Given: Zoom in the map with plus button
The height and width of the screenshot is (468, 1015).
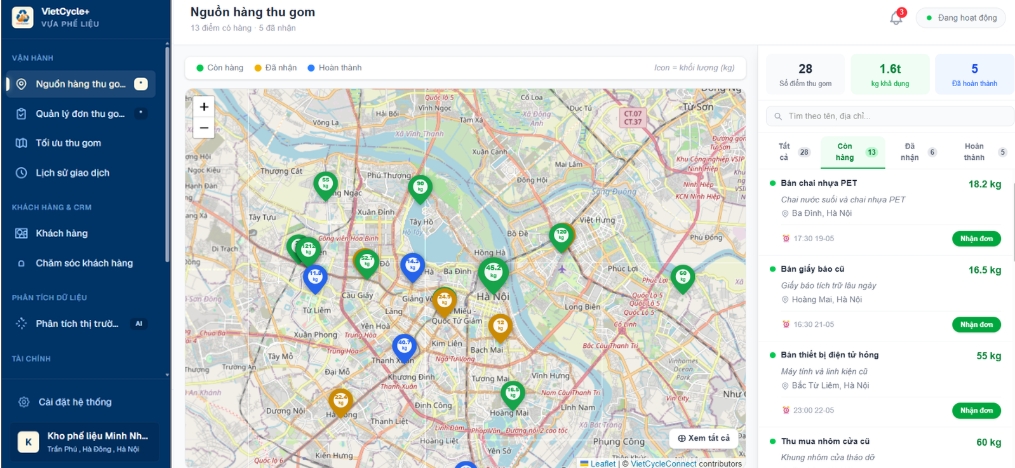Looking at the screenshot, I should (x=204, y=107).
